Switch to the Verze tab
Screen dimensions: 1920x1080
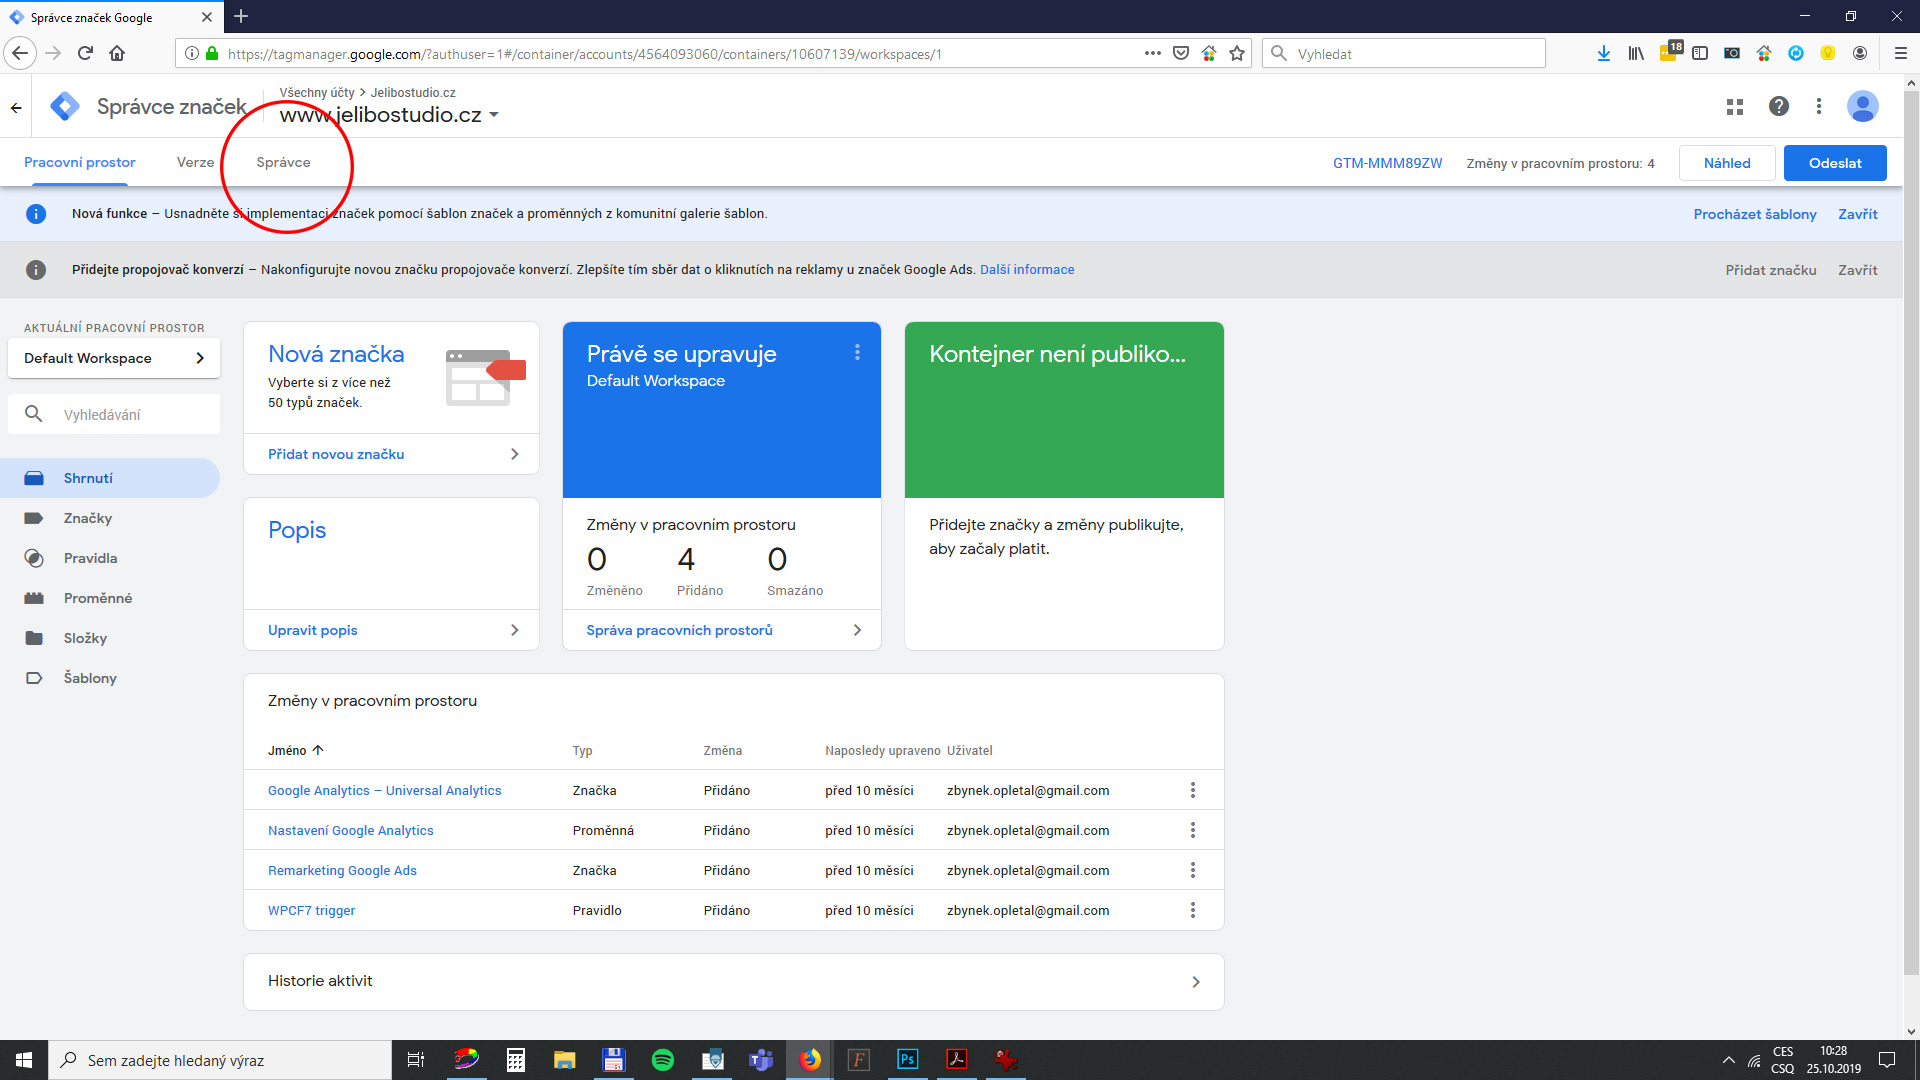(x=195, y=162)
